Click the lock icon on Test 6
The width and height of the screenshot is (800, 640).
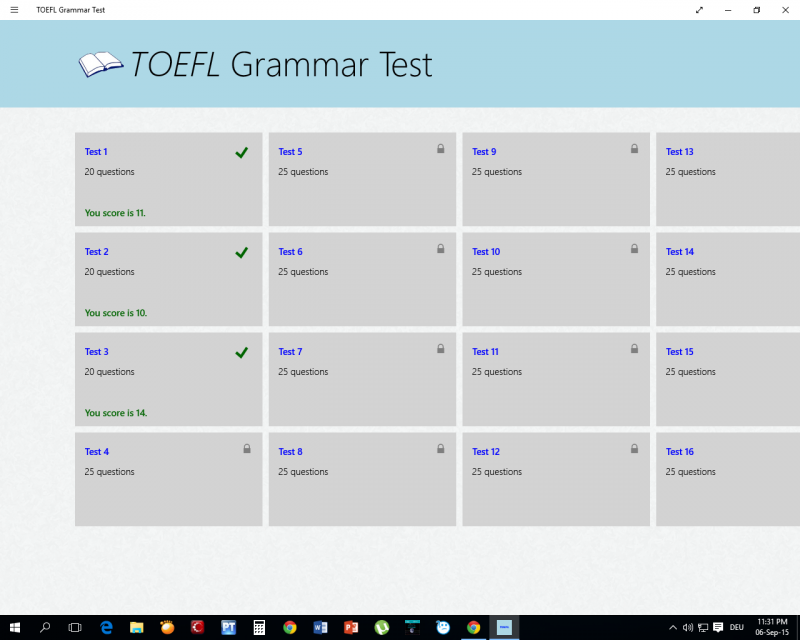441,249
